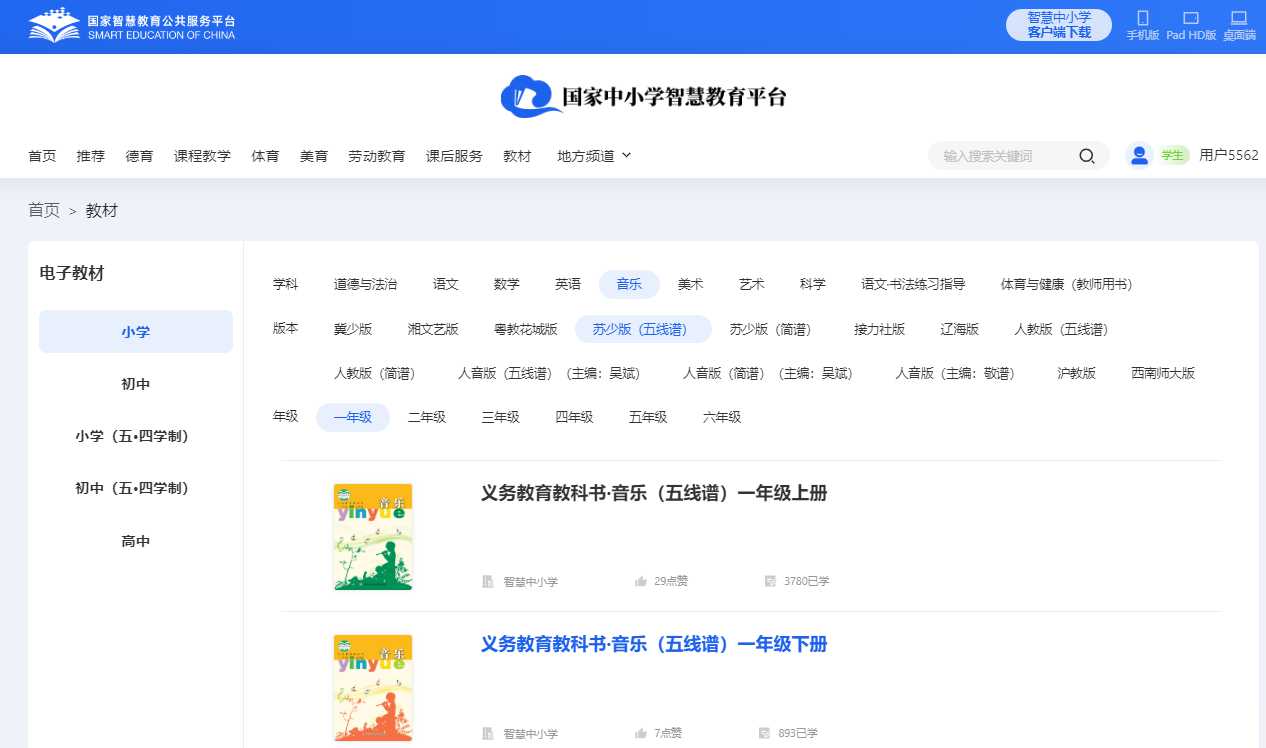This screenshot has width=1266, height=748.
Task: Choose the 数学 subject filter
Action: point(507,284)
